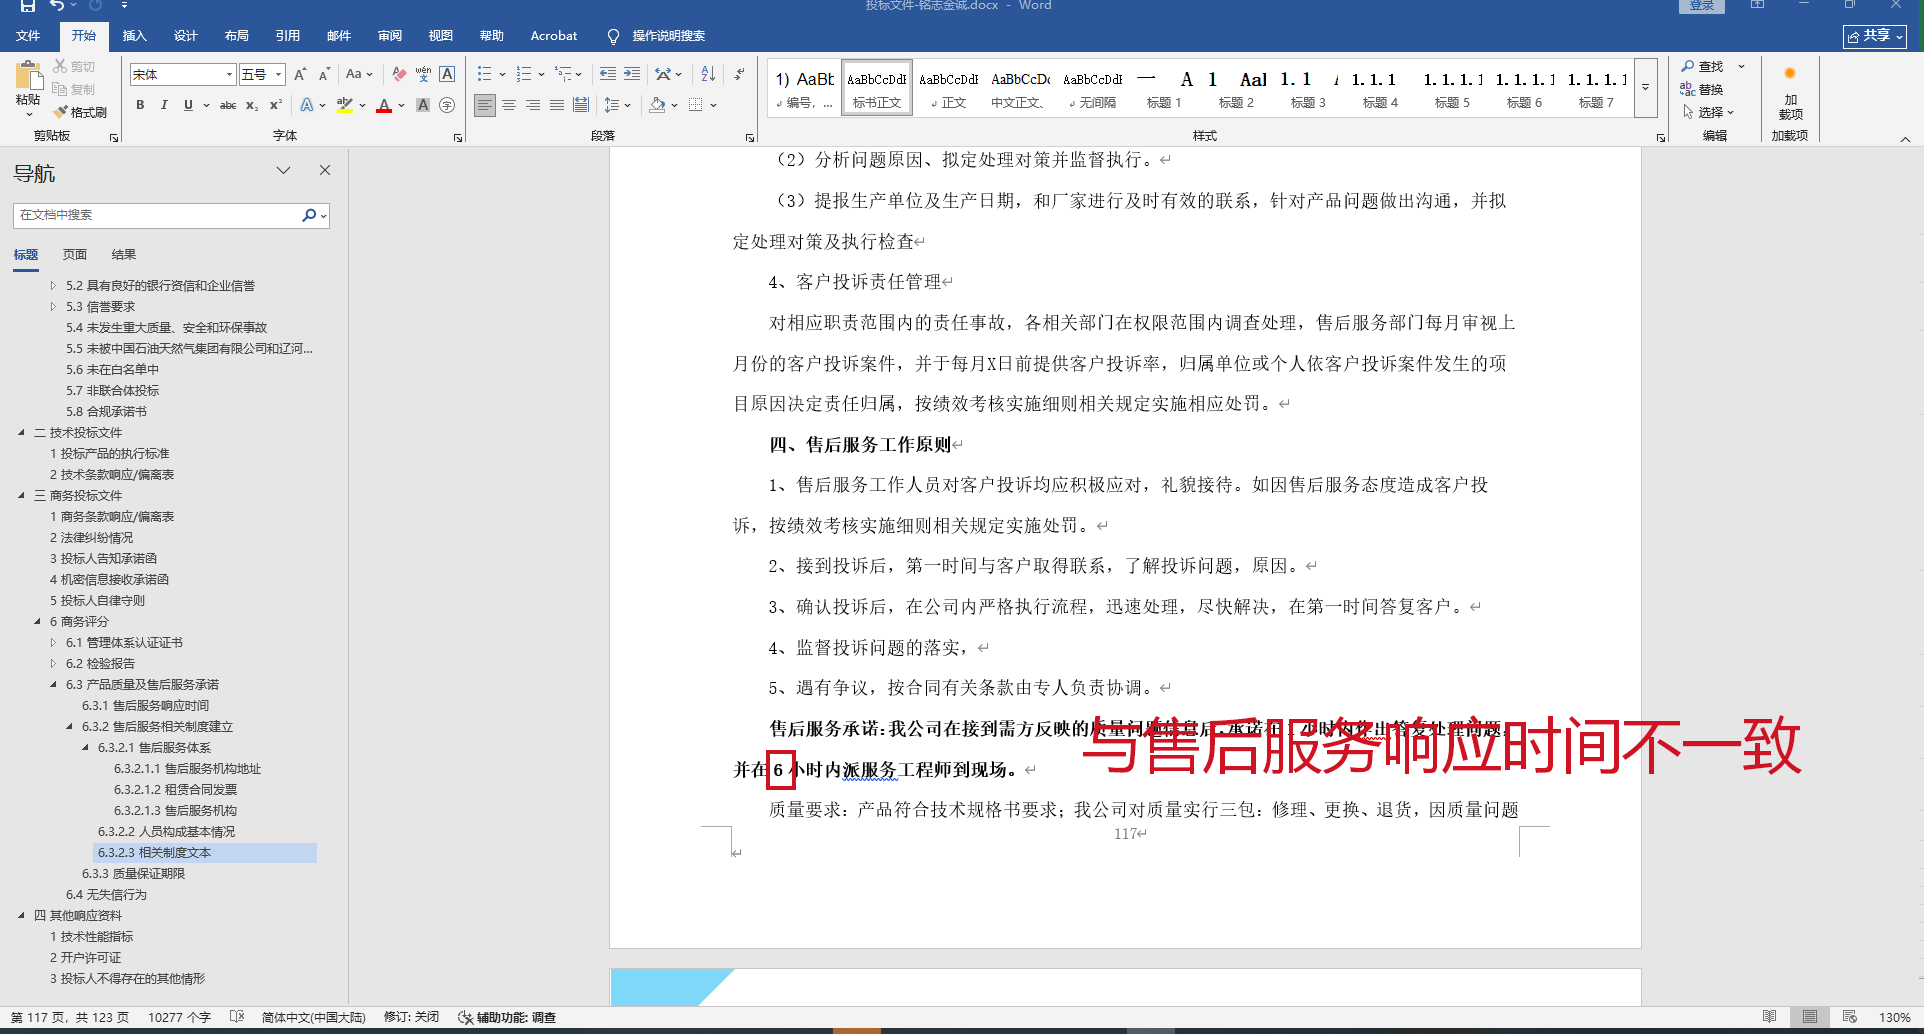
Task: Toggle Italic formatting
Action: [x=164, y=105]
